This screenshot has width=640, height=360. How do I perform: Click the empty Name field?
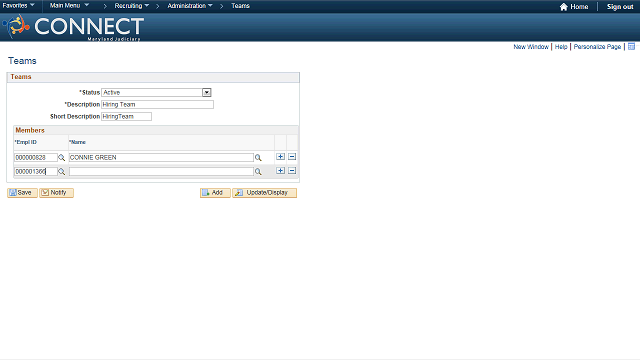pos(161,171)
